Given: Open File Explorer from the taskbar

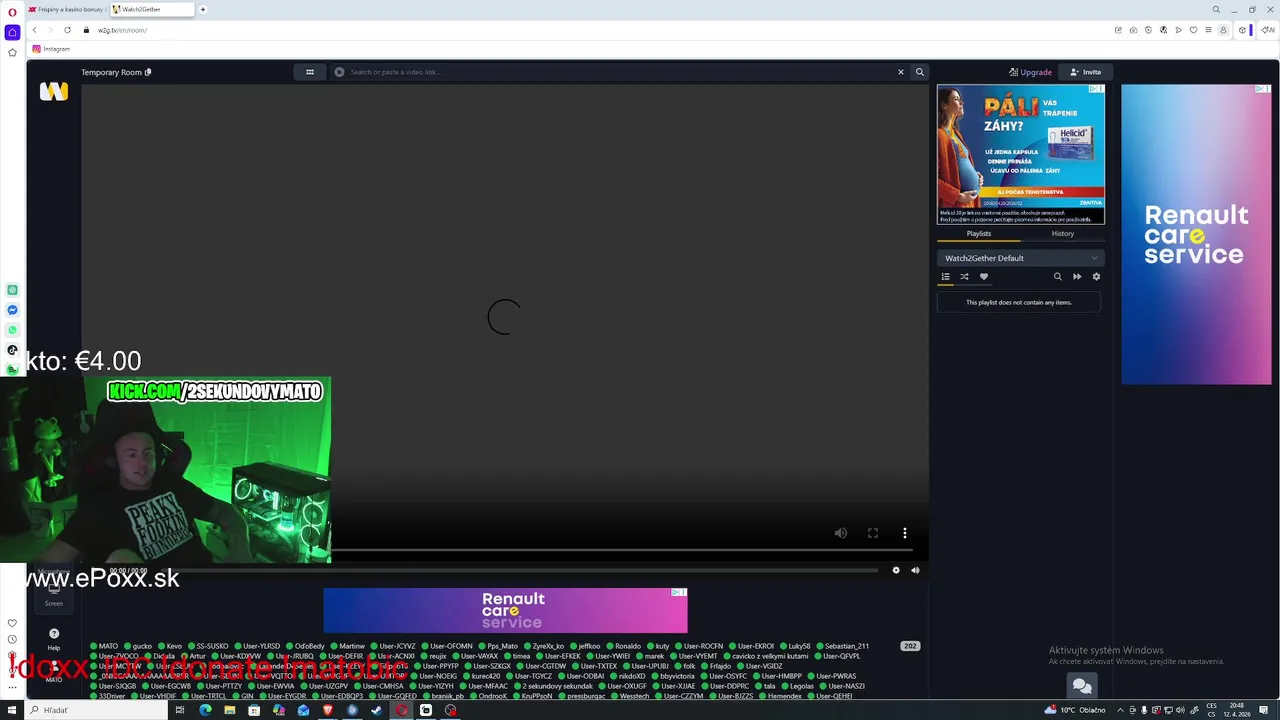Looking at the screenshot, I should (x=229, y=710).
